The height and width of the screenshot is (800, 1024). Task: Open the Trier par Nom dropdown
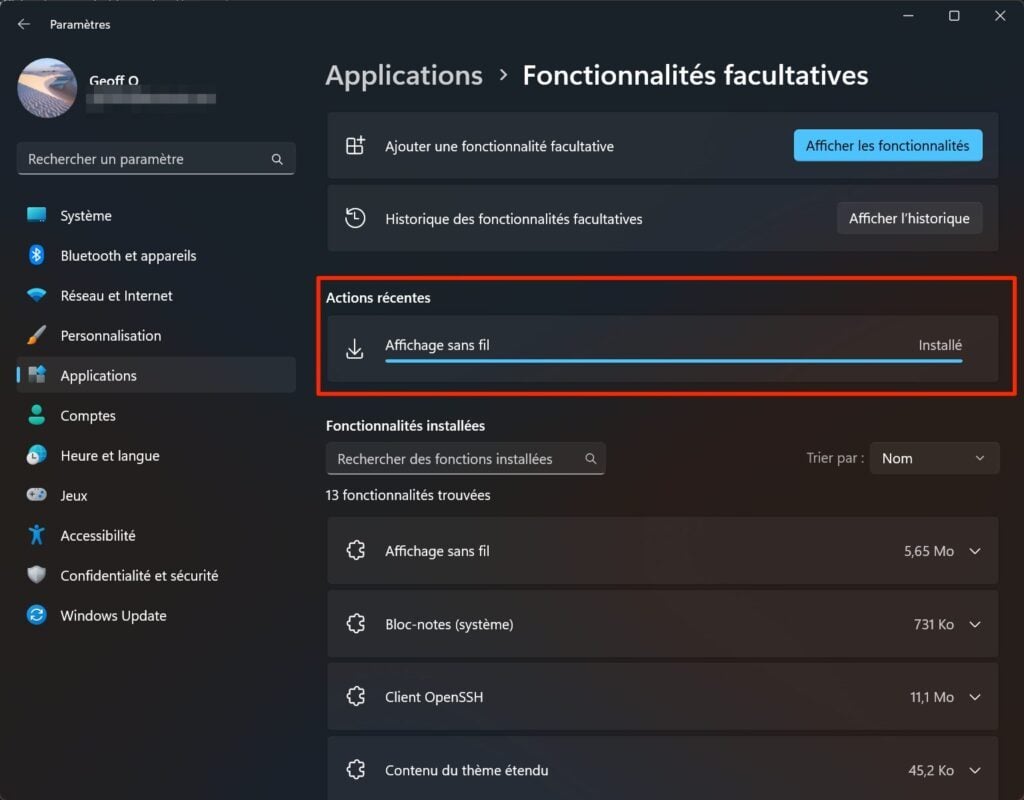click(x=934, y=458)
